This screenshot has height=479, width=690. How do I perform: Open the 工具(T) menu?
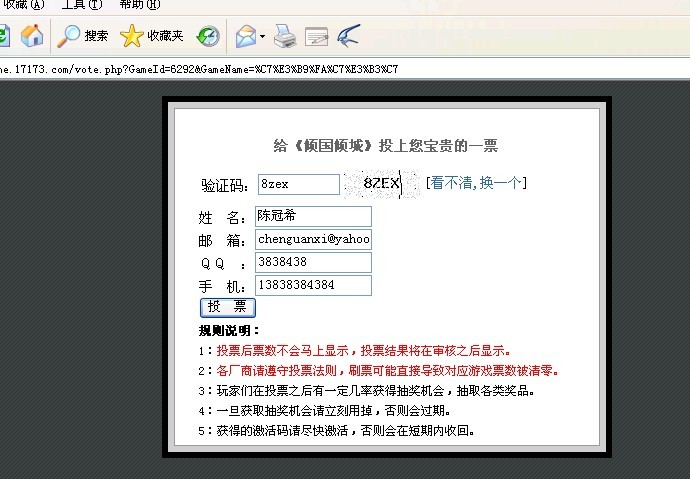tap(81, 4)
